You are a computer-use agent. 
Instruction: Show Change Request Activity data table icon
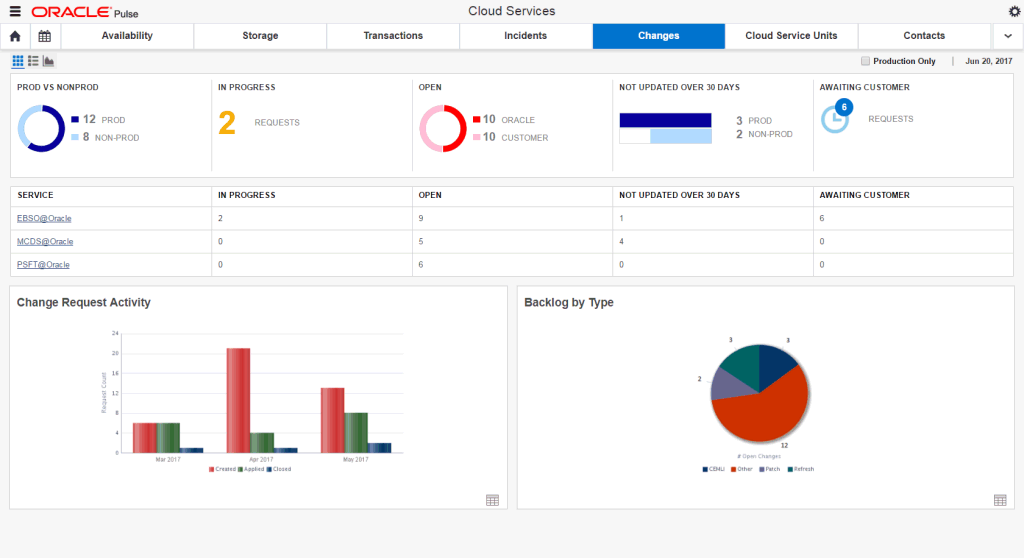(492, 500)
